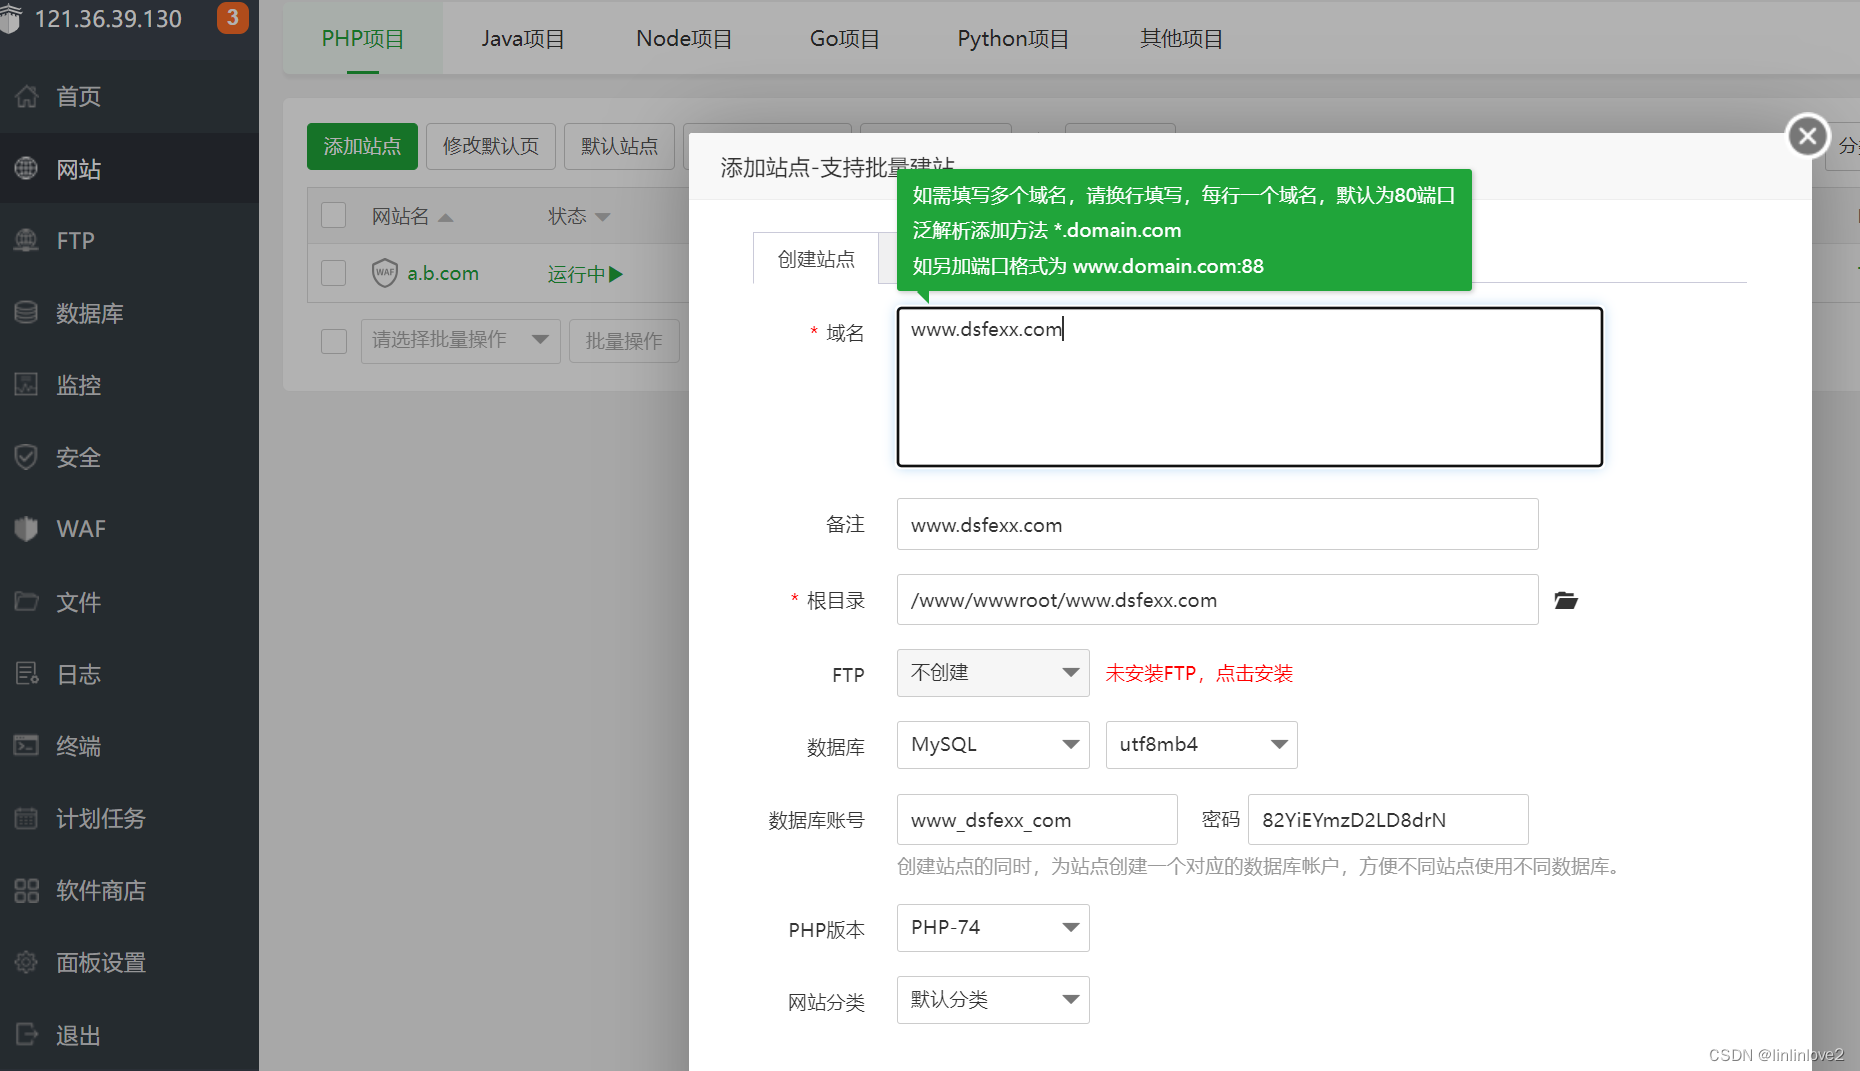This screenshot has height=1071, width=1860.
Task: Click the log icon beside 日志
Action: click(27, 673)
